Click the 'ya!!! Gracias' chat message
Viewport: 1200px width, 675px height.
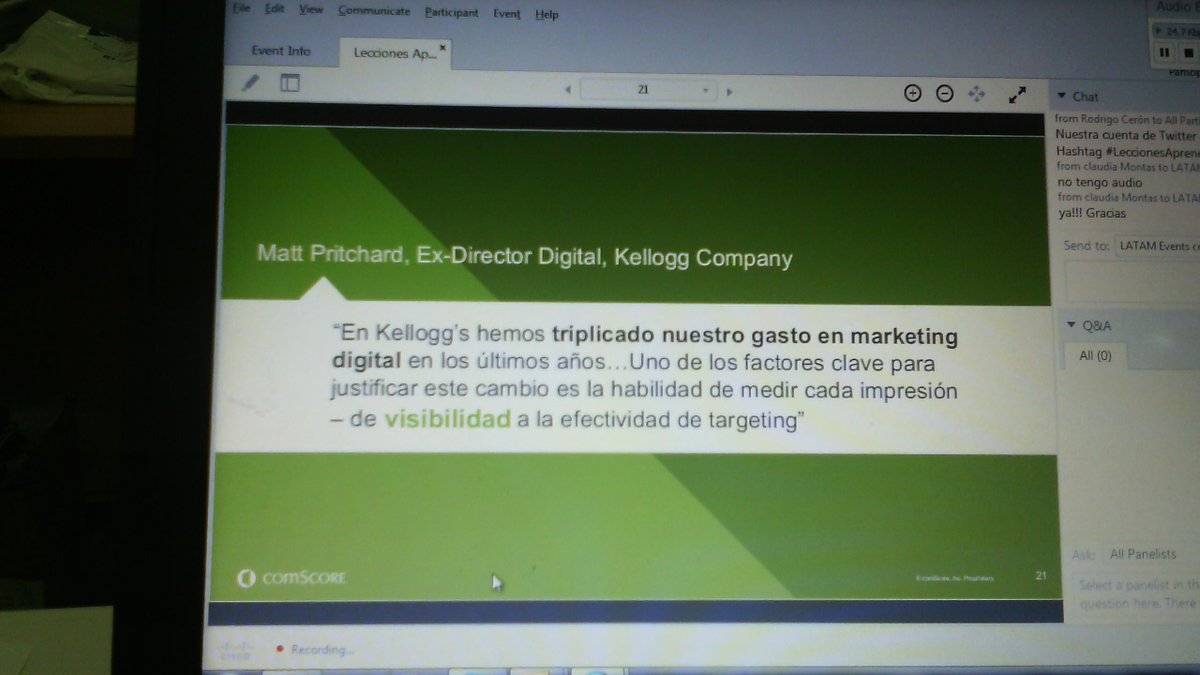coord(1092,213)
